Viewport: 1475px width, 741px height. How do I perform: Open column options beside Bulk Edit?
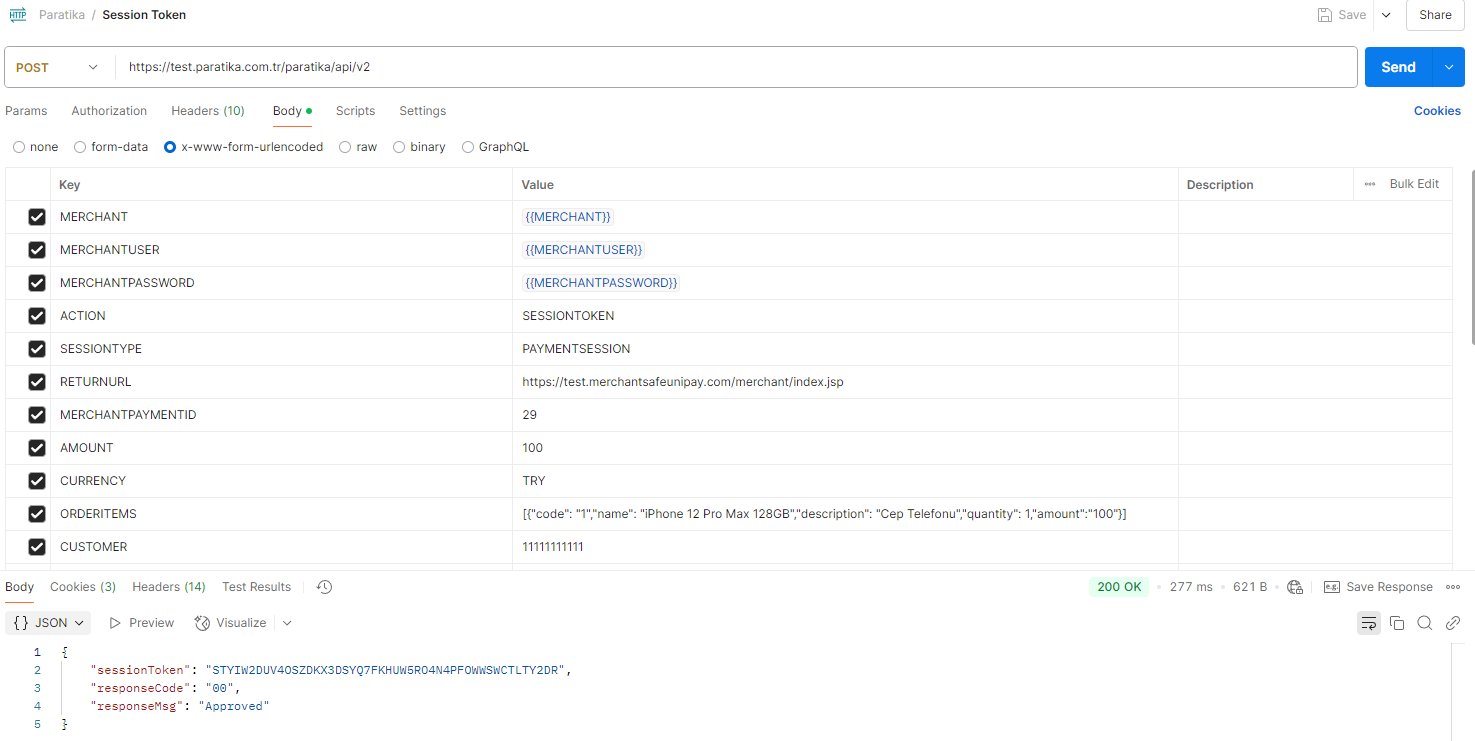1369,184
